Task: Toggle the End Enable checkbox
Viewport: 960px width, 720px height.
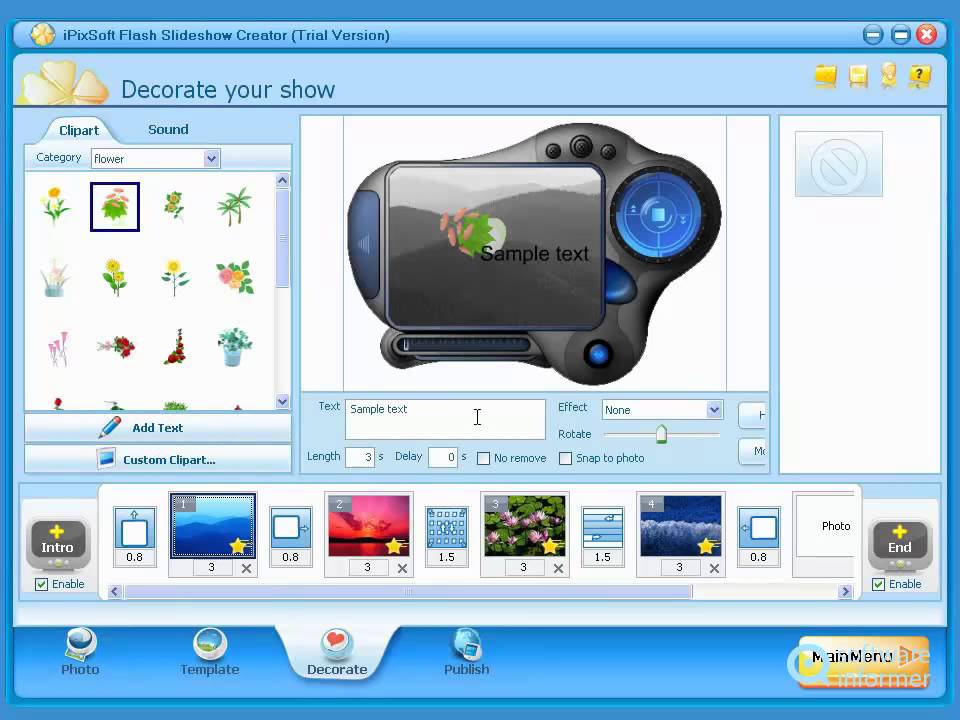Action: [x=879, y=585]
